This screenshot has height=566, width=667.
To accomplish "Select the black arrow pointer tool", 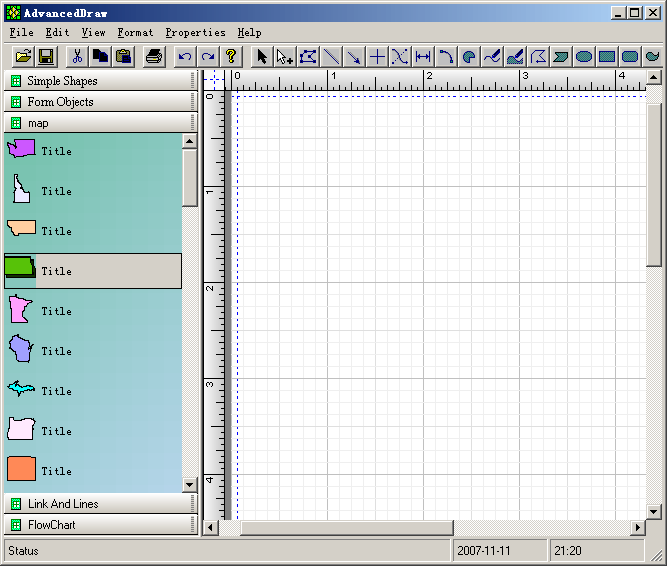I will click(262, 56).
